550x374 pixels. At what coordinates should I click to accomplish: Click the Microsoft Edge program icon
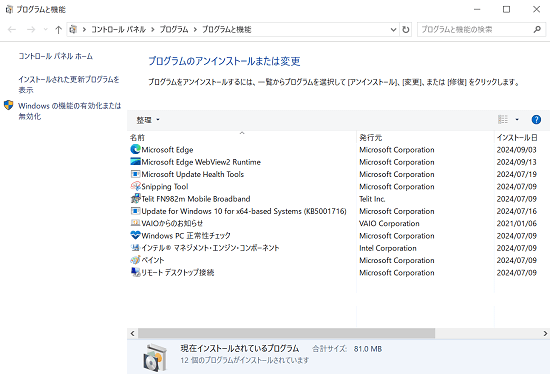tap(135, 149)
